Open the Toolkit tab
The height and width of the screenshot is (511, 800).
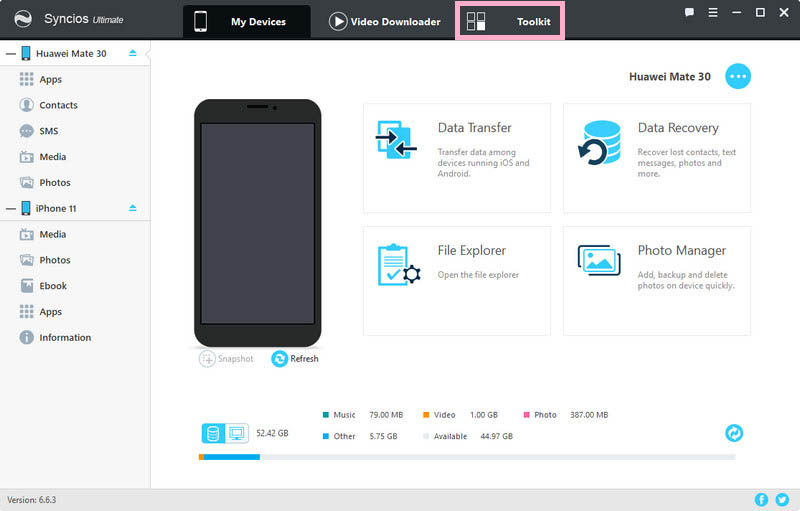[x=510, y=21]
